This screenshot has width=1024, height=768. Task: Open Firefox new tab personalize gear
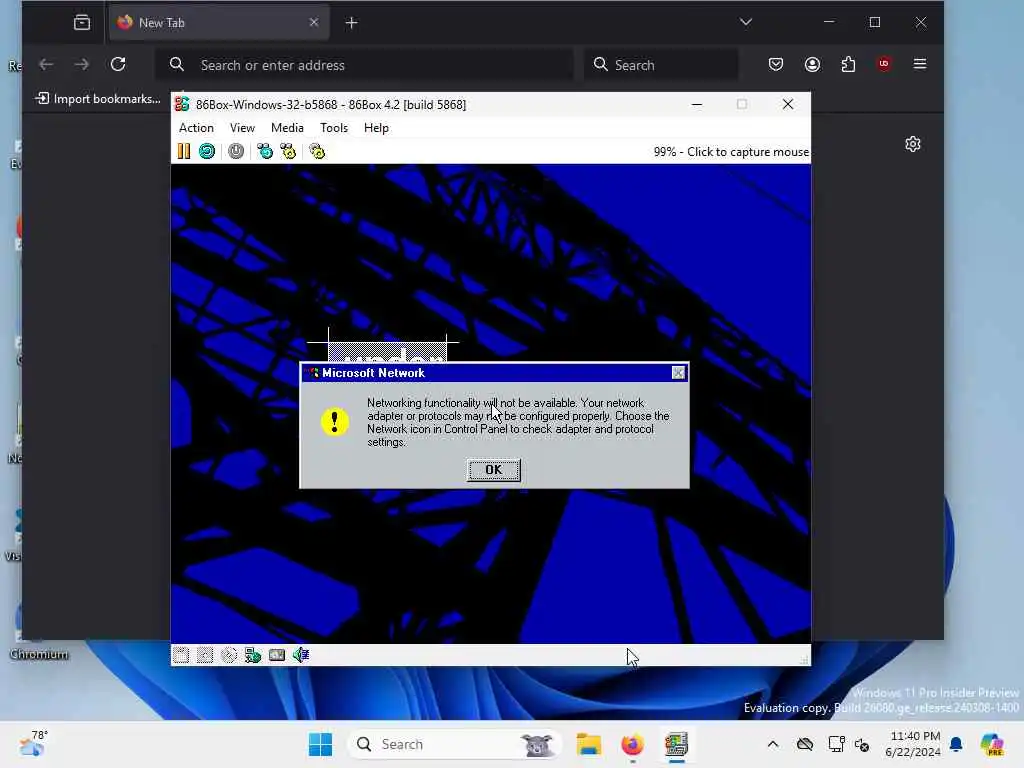point(913,144)
